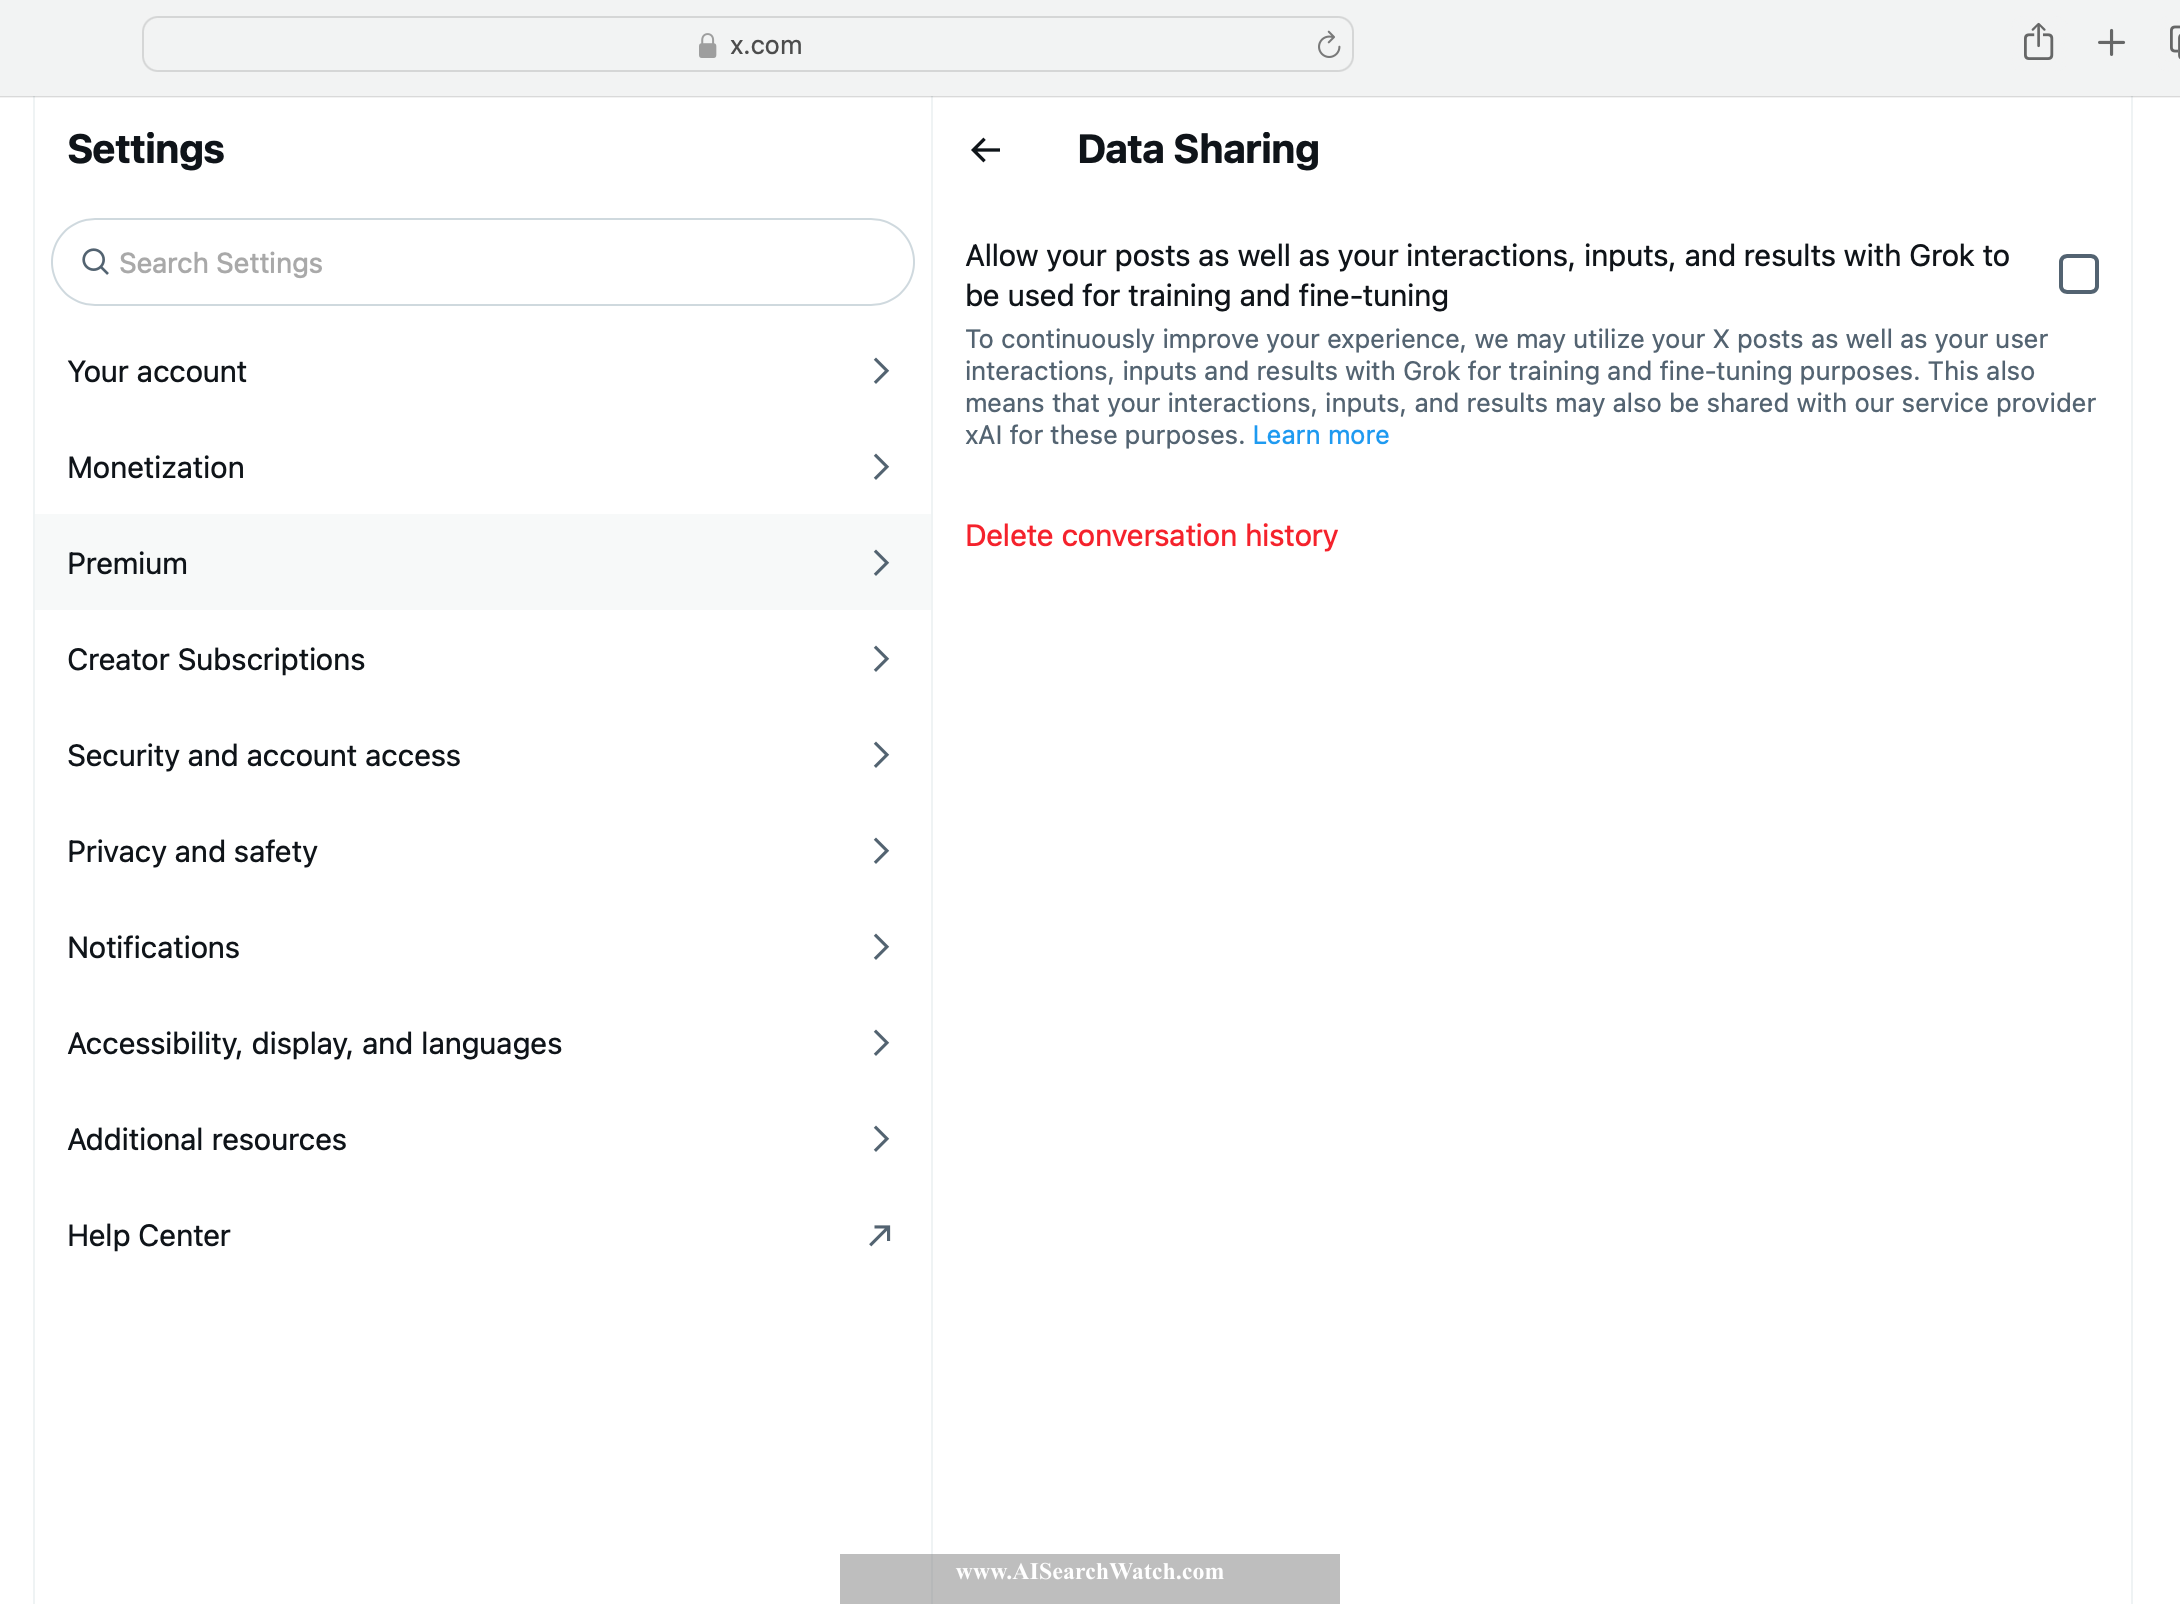
Task: Click the back arrow icon
Action: (985, 151)
